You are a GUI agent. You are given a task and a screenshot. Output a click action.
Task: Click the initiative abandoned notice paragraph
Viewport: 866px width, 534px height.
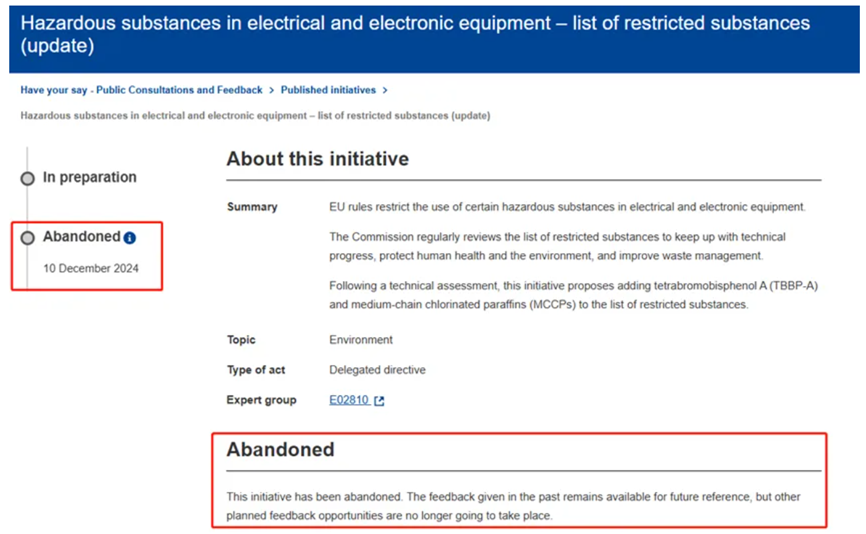[513, 506]
